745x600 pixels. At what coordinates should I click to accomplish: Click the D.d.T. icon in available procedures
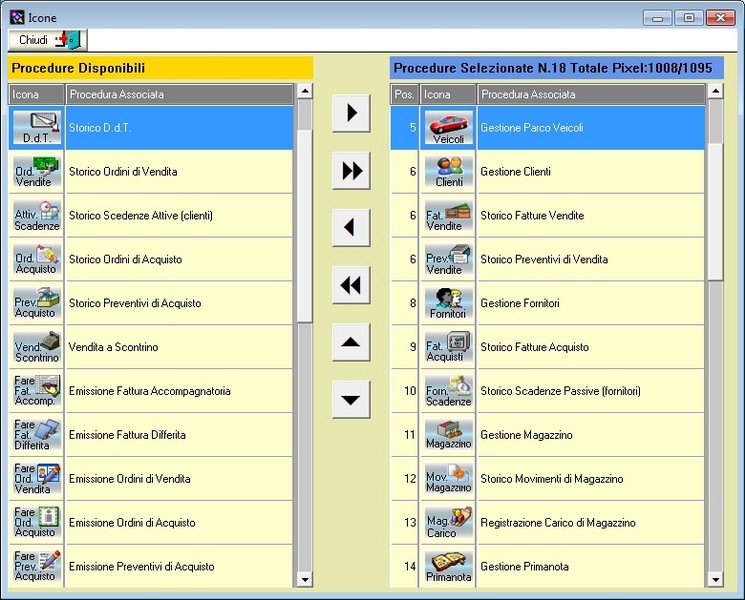pos(37,128)
